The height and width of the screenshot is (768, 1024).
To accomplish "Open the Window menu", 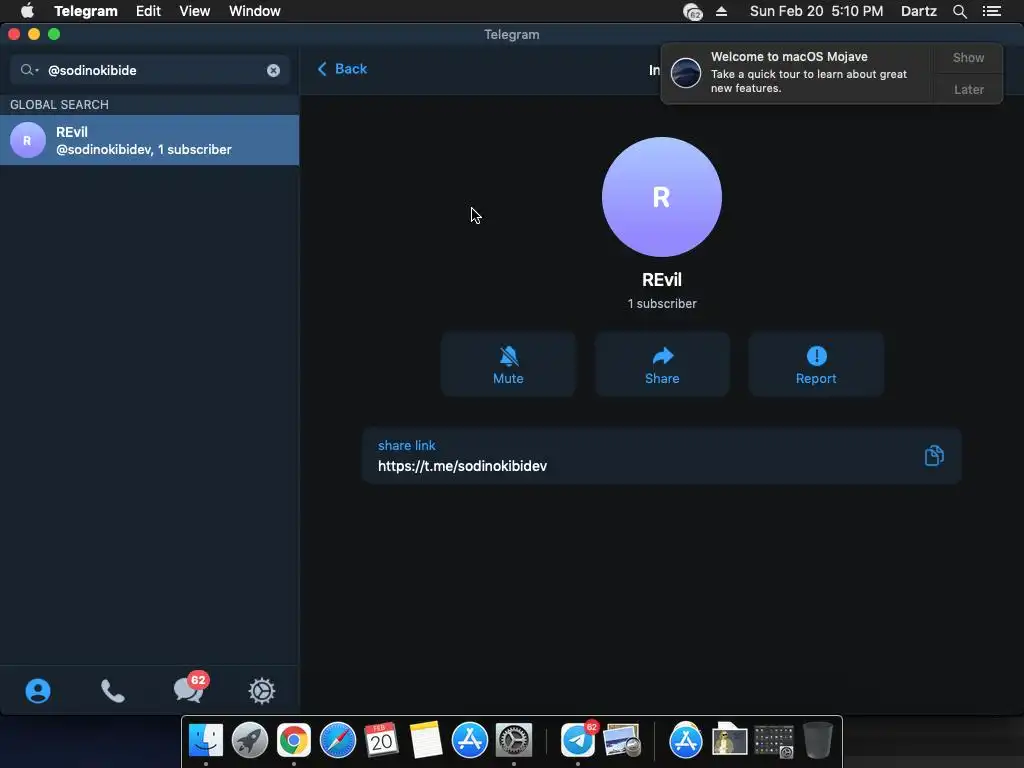I will click(255, 11).
